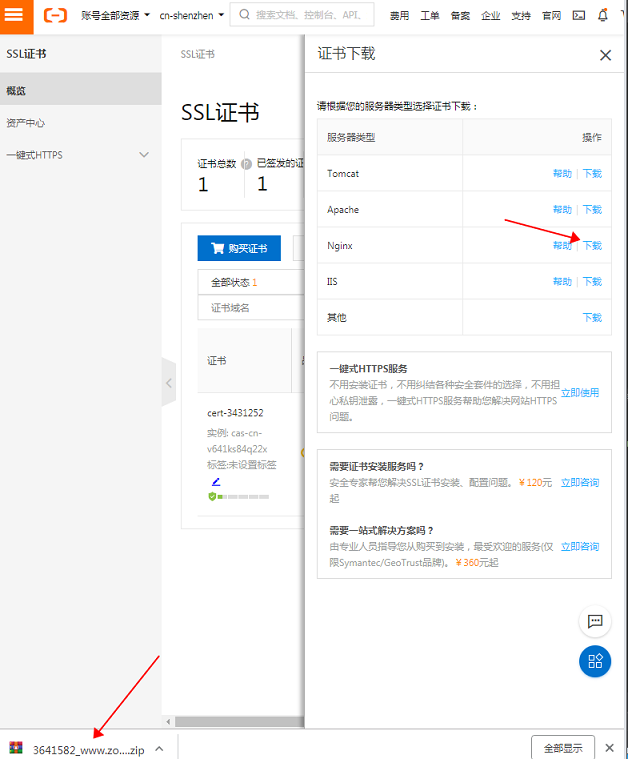Download the 其他 certificate format
The height and width of the screenshot is (759, 628).
click(592, 318)
